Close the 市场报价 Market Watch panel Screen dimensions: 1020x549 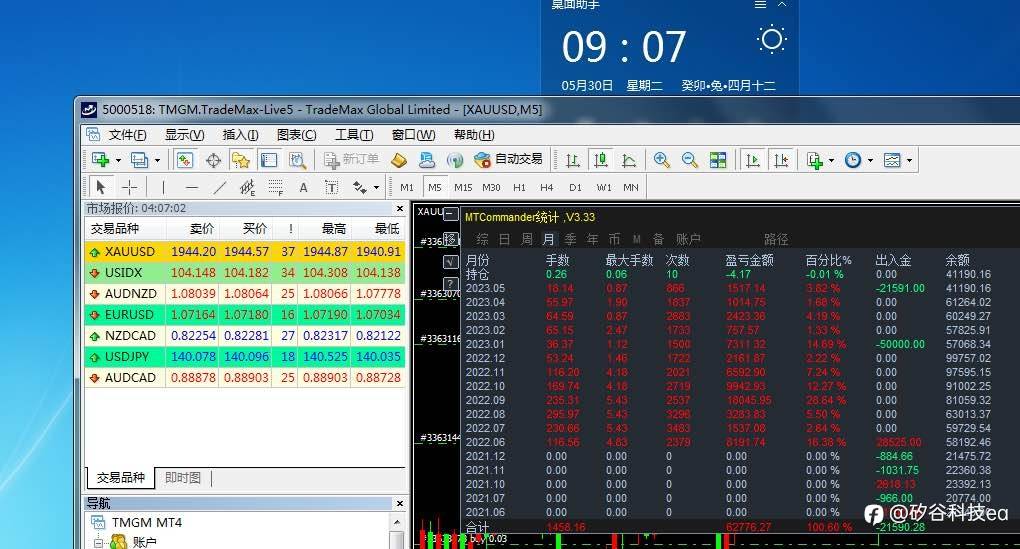tap(399, 208)
